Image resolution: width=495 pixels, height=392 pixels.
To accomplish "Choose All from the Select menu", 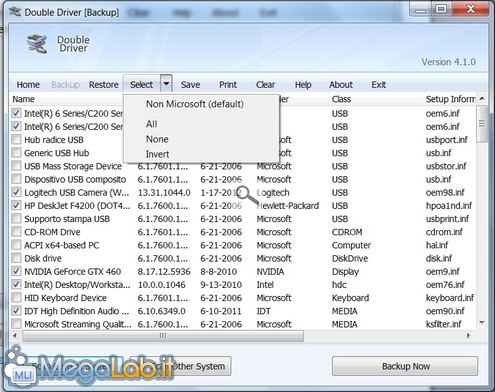I will [x=201, y=124].
